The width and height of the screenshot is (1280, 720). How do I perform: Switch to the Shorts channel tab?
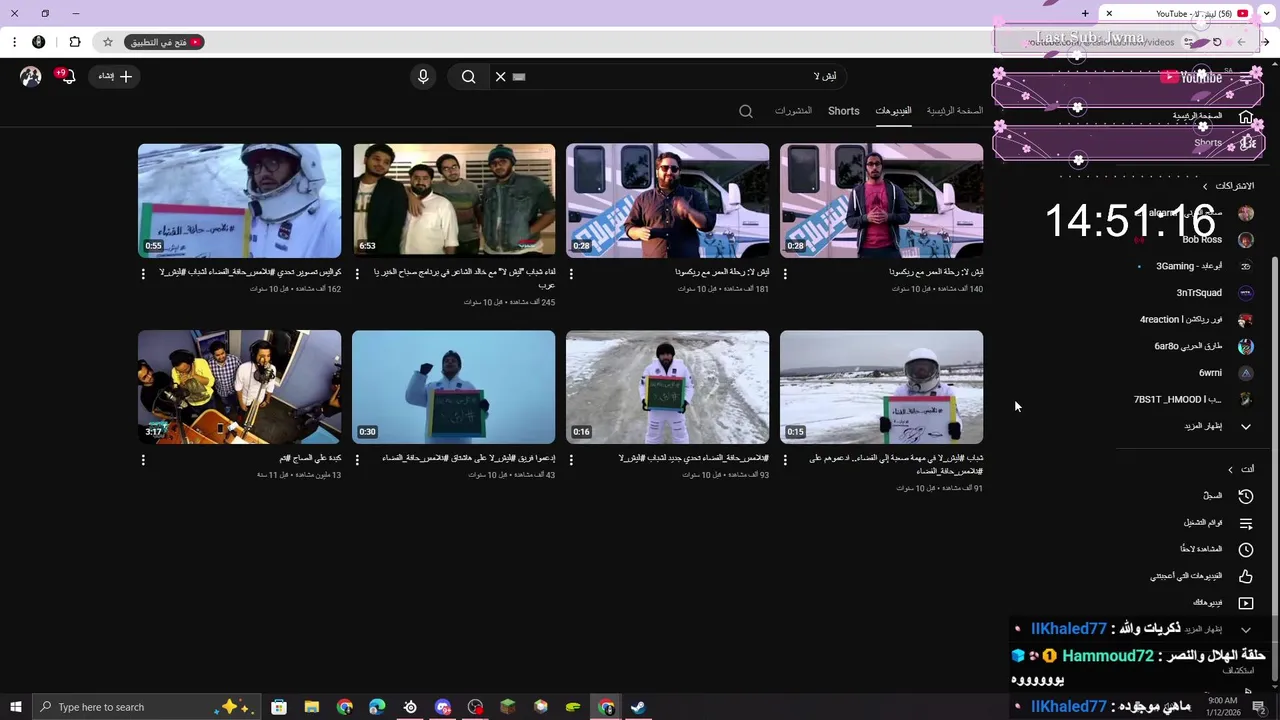(843, 111)
